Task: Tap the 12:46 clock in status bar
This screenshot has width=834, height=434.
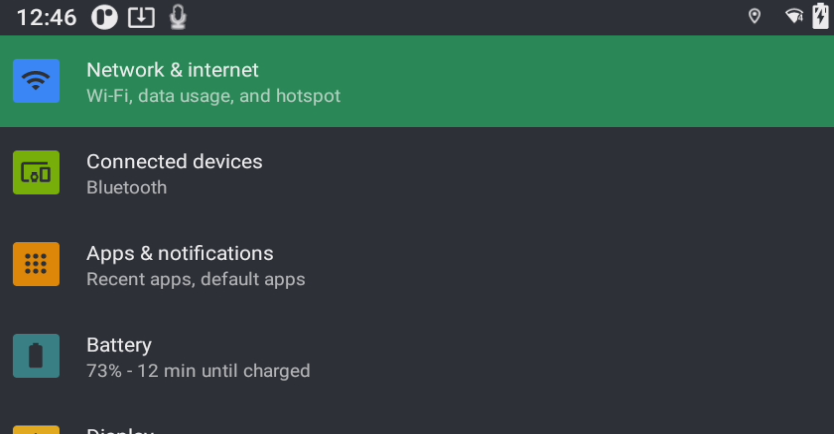Action: 46,17
